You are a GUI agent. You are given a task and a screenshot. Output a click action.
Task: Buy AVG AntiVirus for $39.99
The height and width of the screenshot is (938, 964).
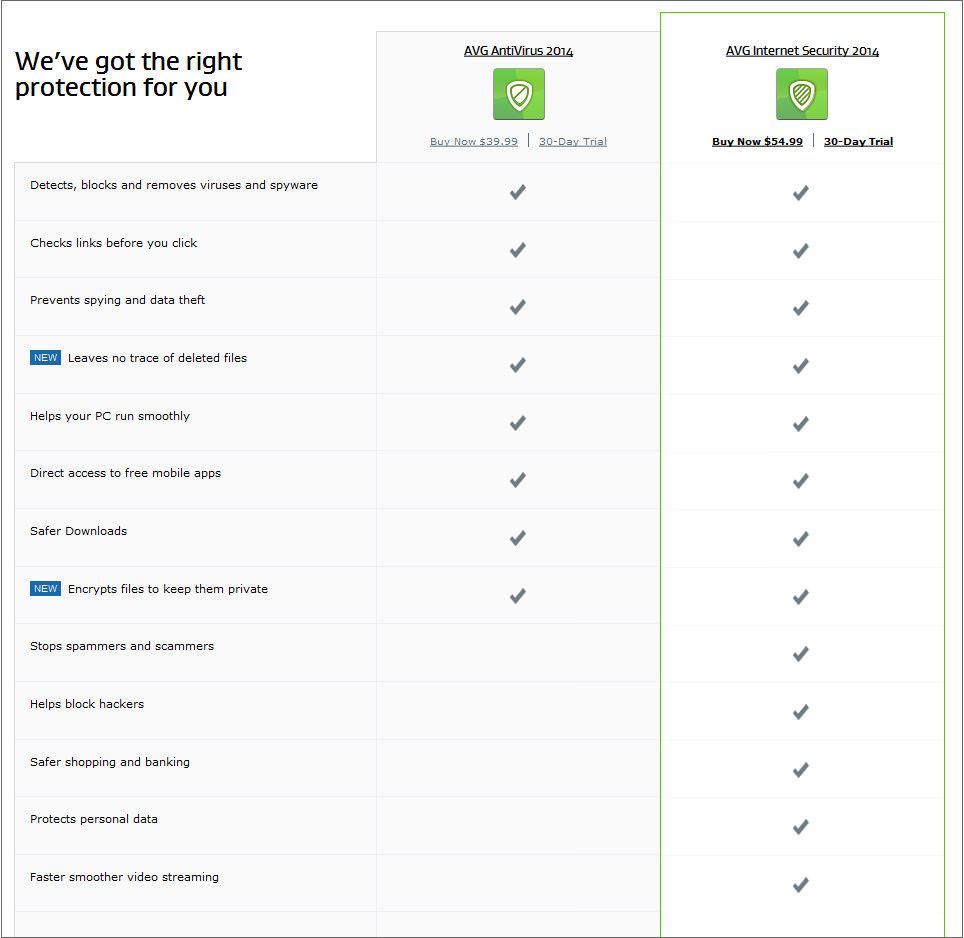(473, 141)
